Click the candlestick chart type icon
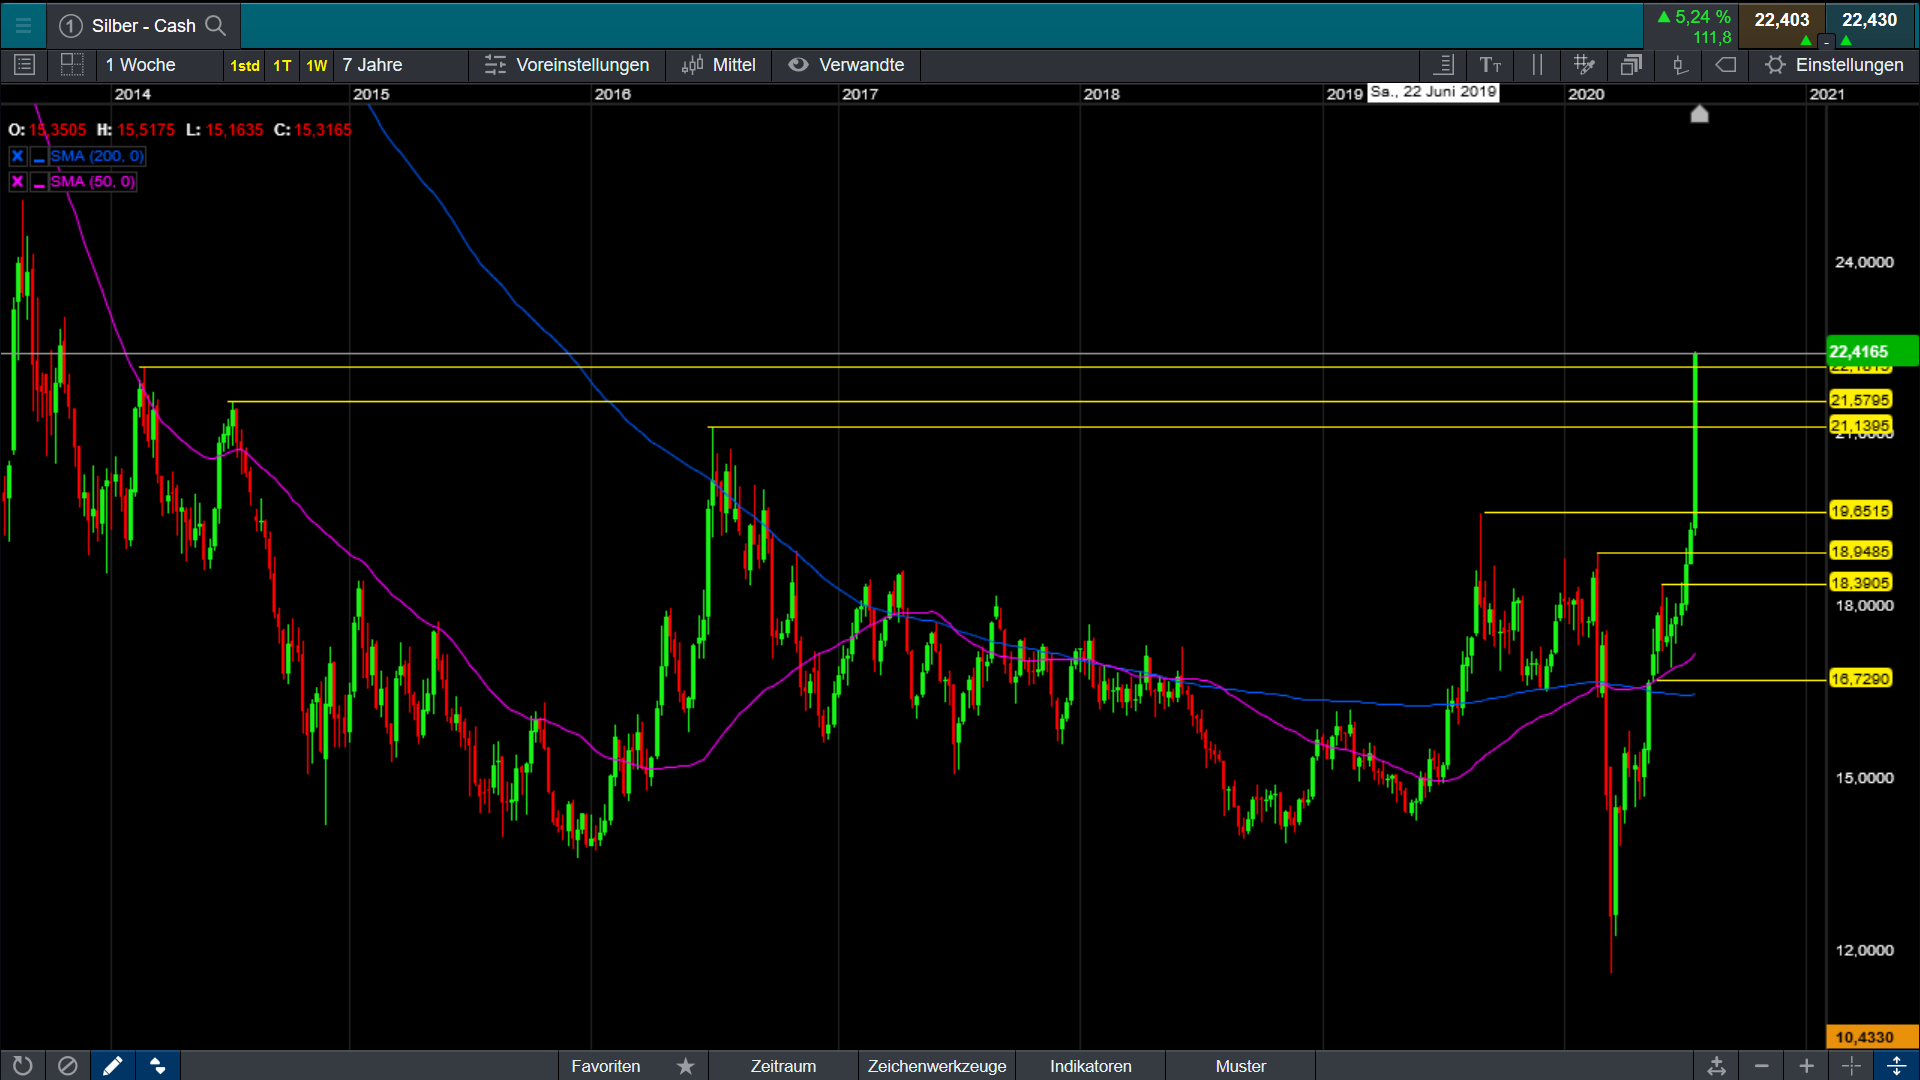The height and width of the screenshot is (1080, 1920). coord(1680,65)
